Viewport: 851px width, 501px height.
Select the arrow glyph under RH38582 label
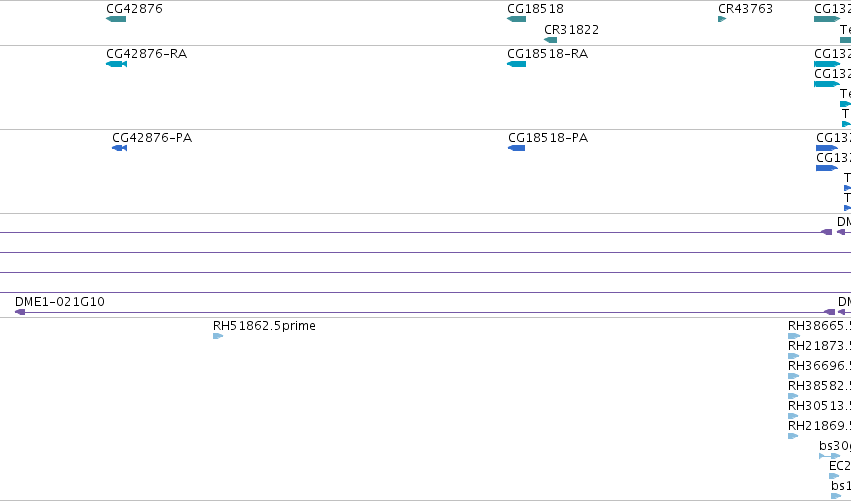point(793,396)
